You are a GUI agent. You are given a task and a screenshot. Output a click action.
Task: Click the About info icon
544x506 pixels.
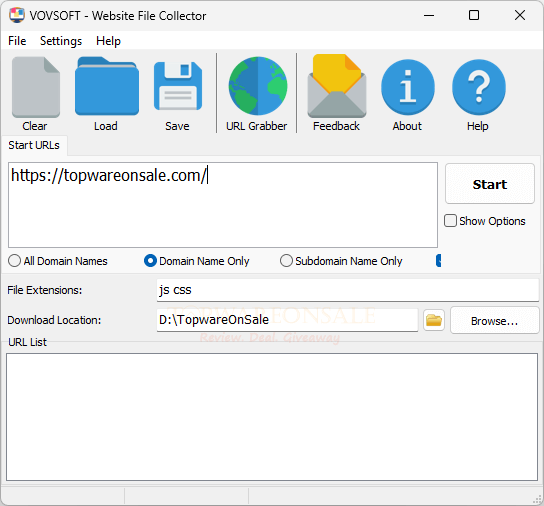[x=408, y=87]
